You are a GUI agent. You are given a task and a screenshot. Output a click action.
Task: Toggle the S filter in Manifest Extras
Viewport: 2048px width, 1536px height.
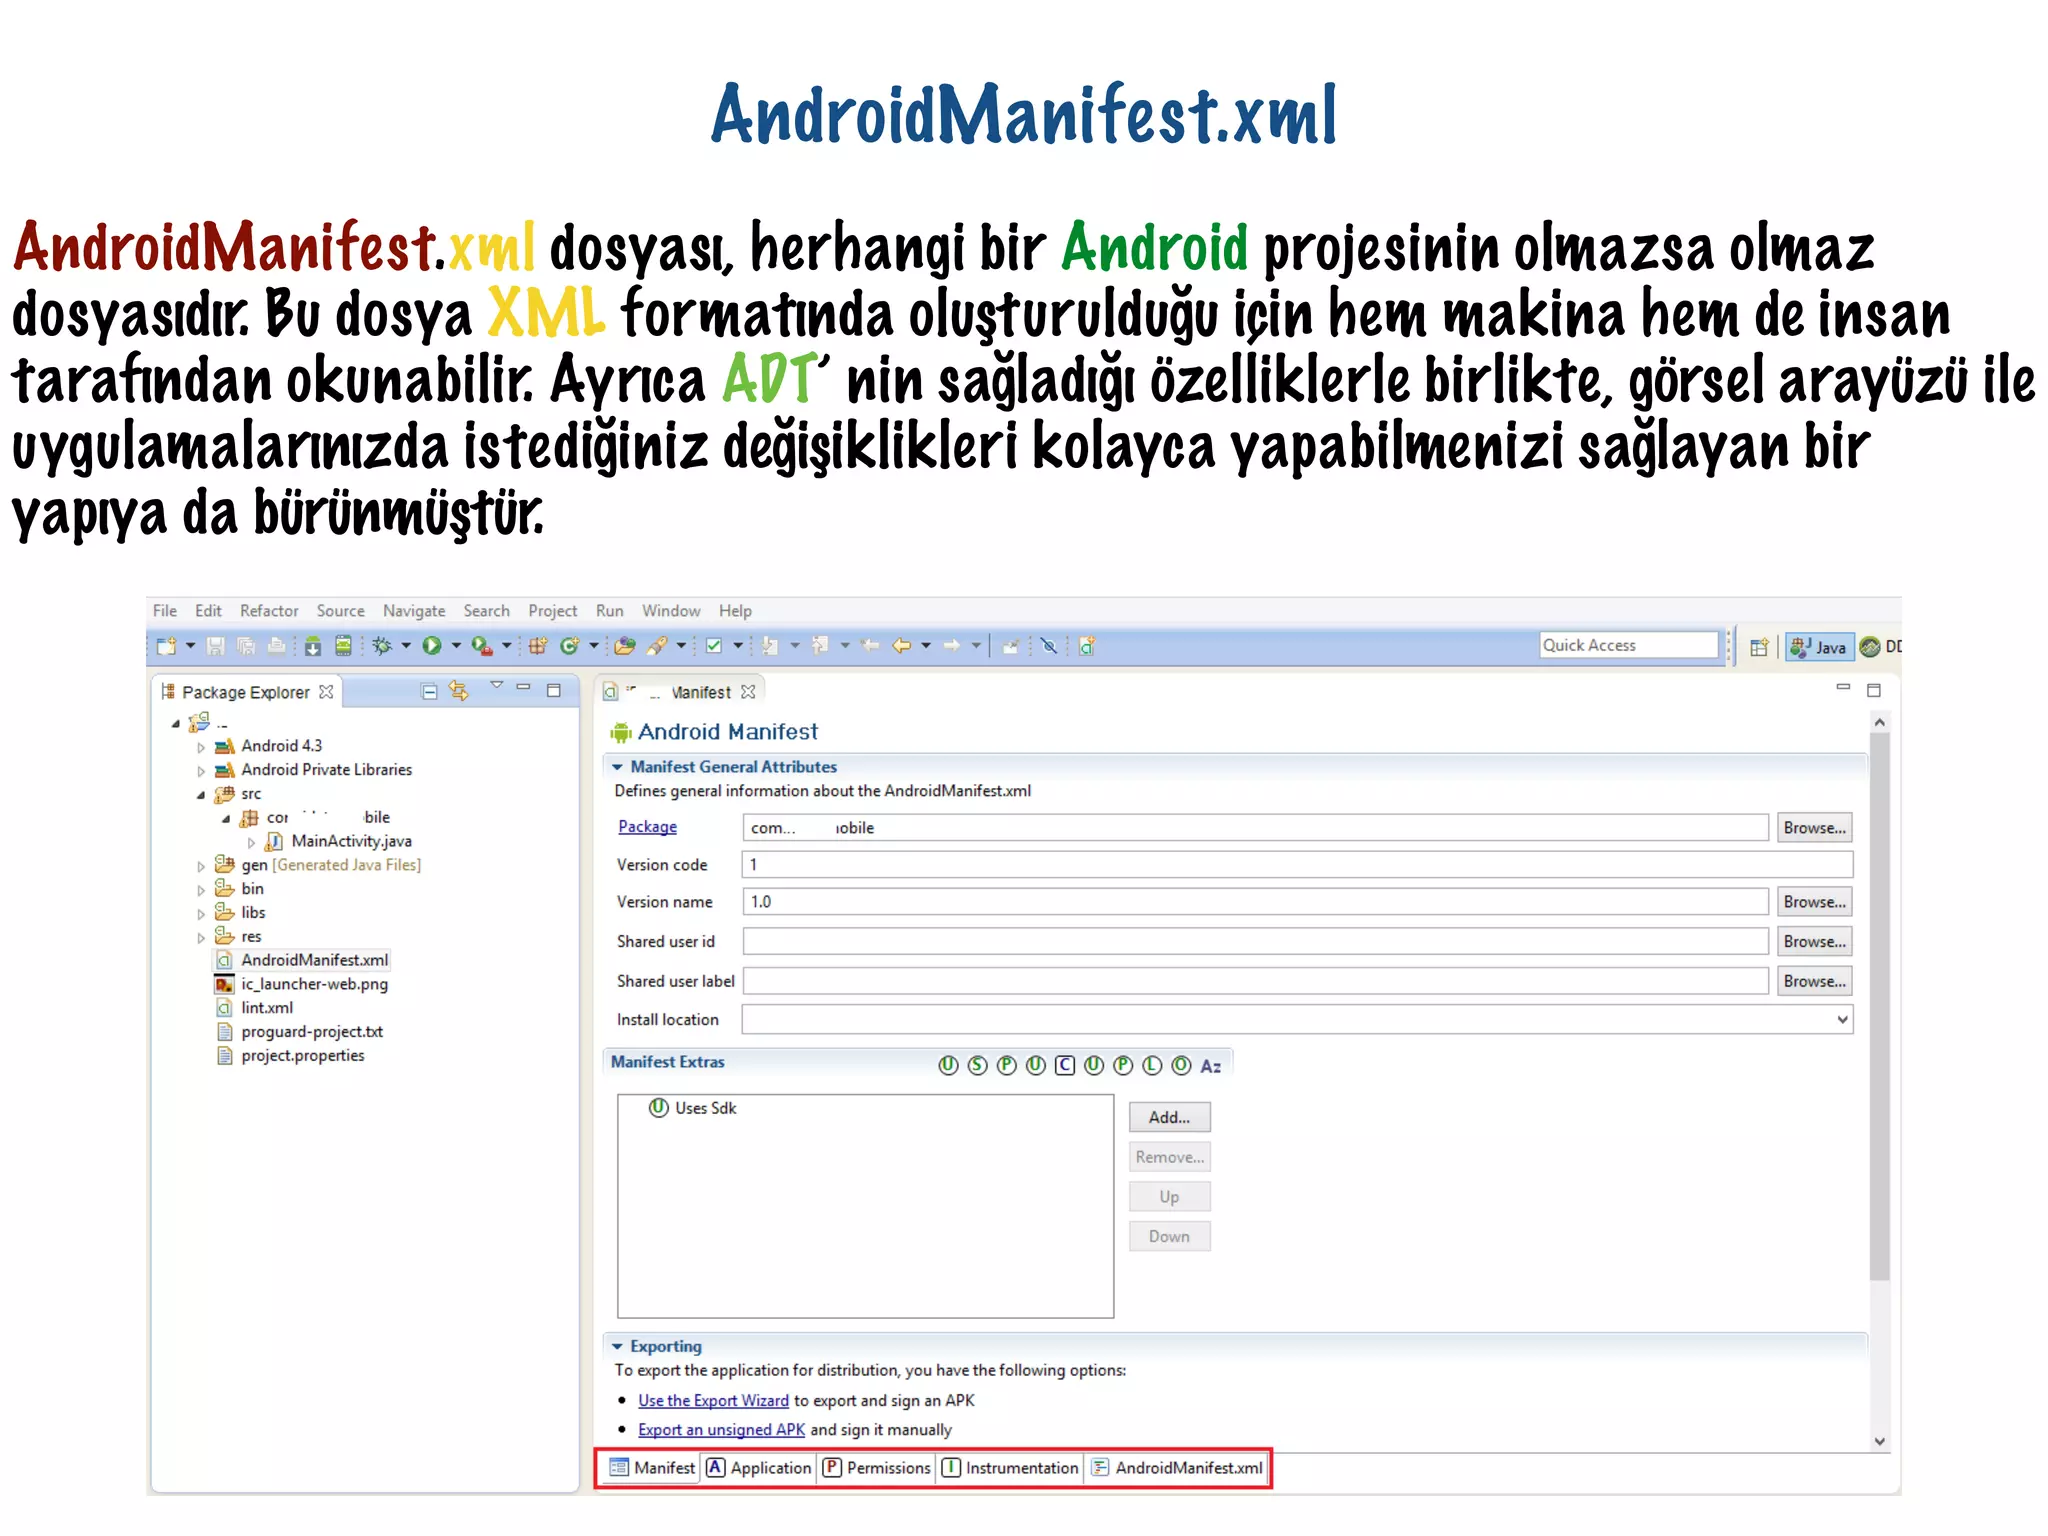click(x=978, y=1066)
